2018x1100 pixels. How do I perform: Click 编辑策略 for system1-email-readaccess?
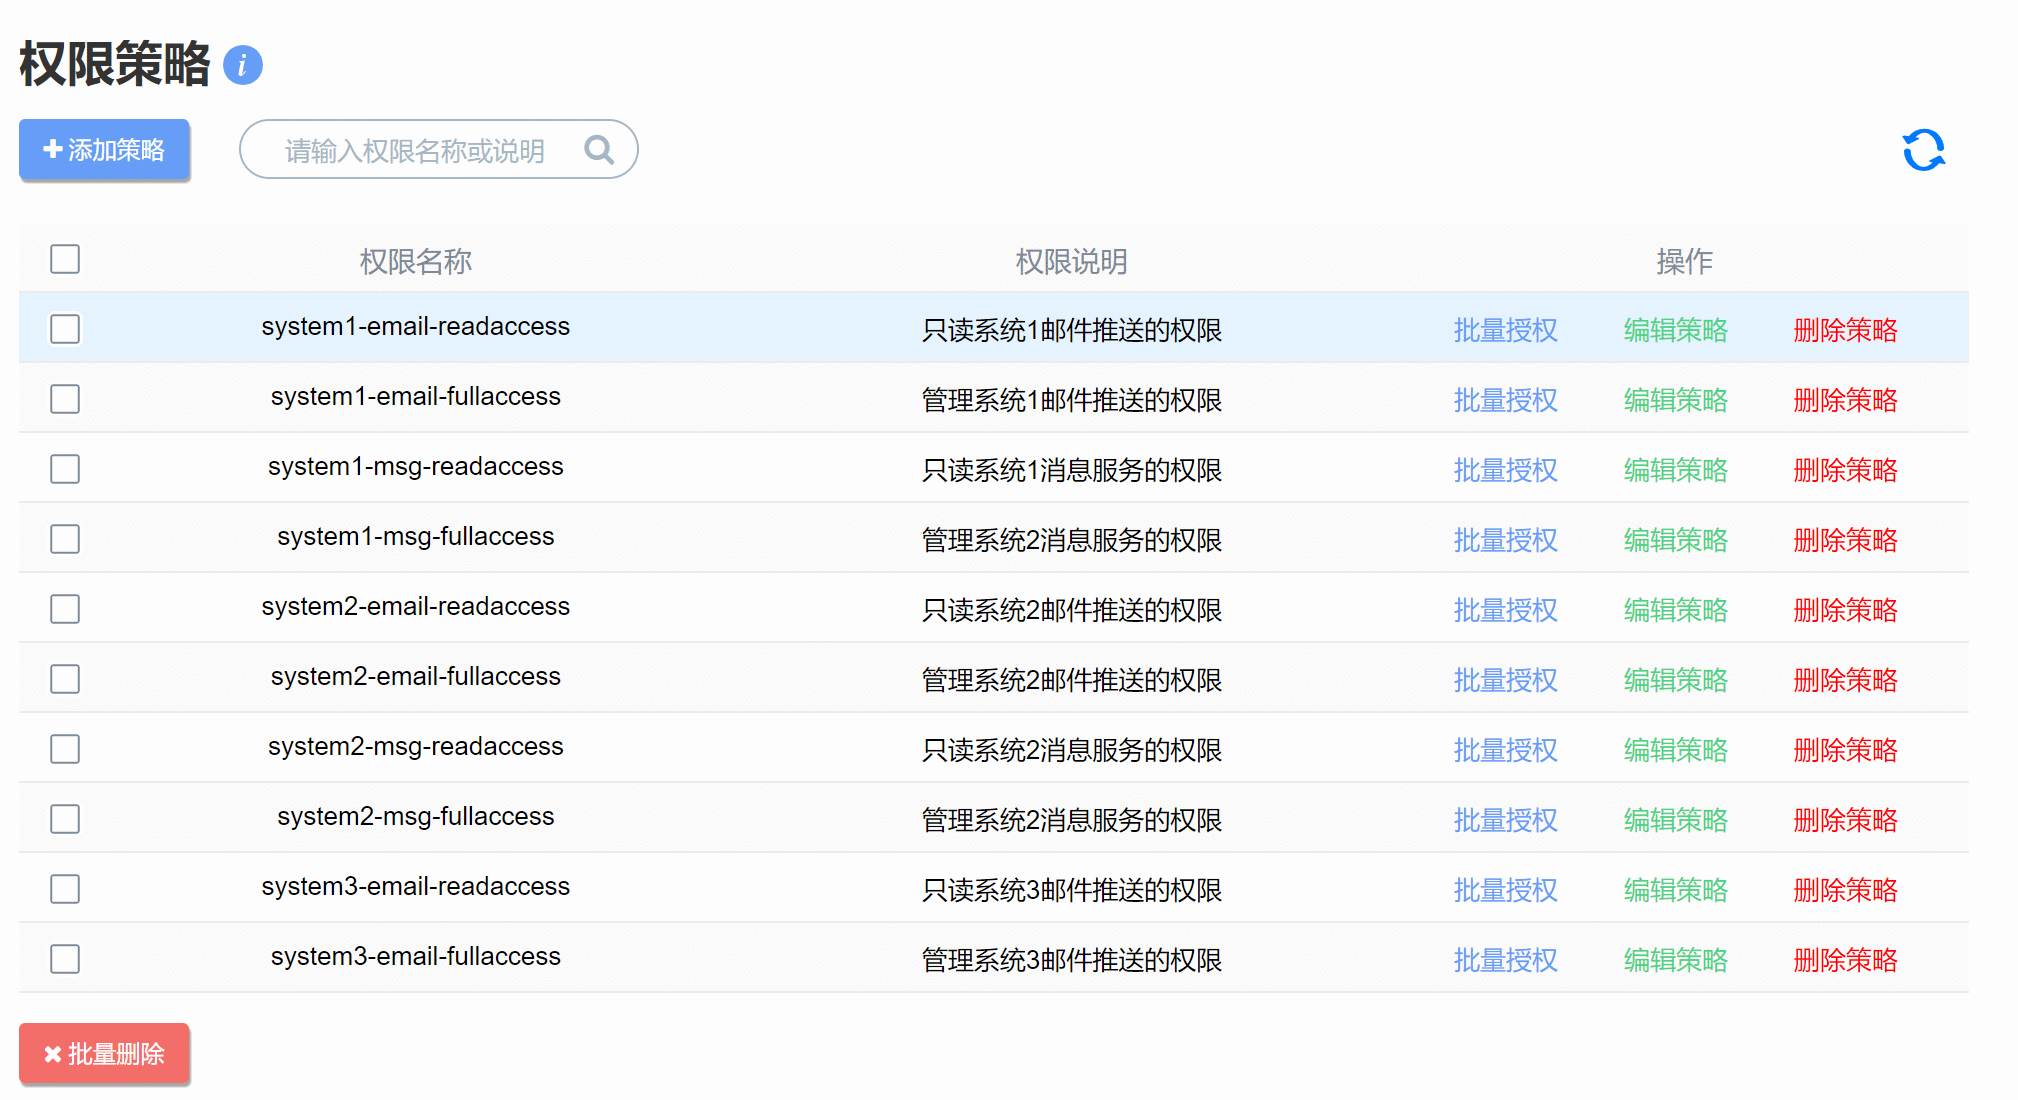pos(1675,330)
